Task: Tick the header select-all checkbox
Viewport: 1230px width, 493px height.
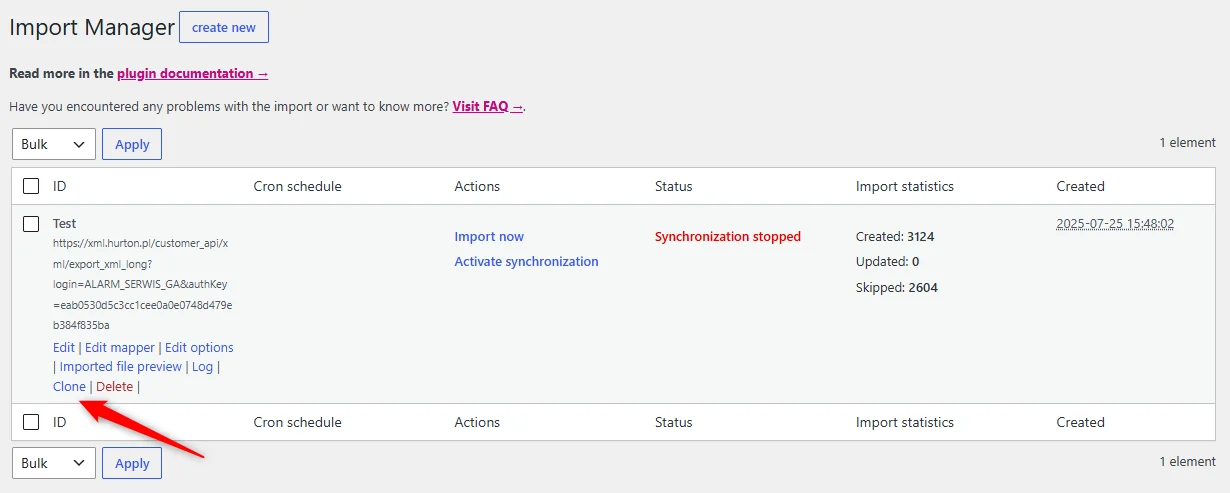Action: click(x=31, y=186)
